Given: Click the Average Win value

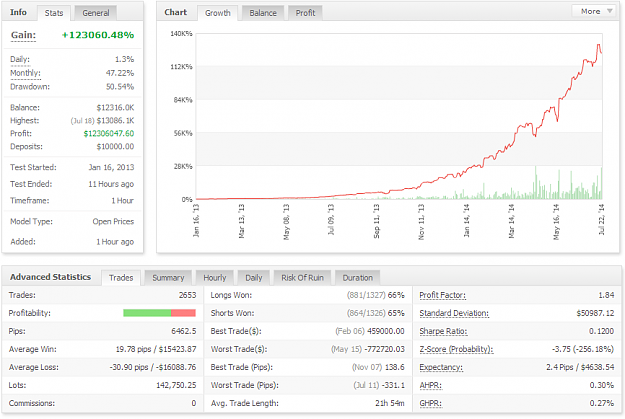Looking at the screenshot, I should click(x=156, y=349).
